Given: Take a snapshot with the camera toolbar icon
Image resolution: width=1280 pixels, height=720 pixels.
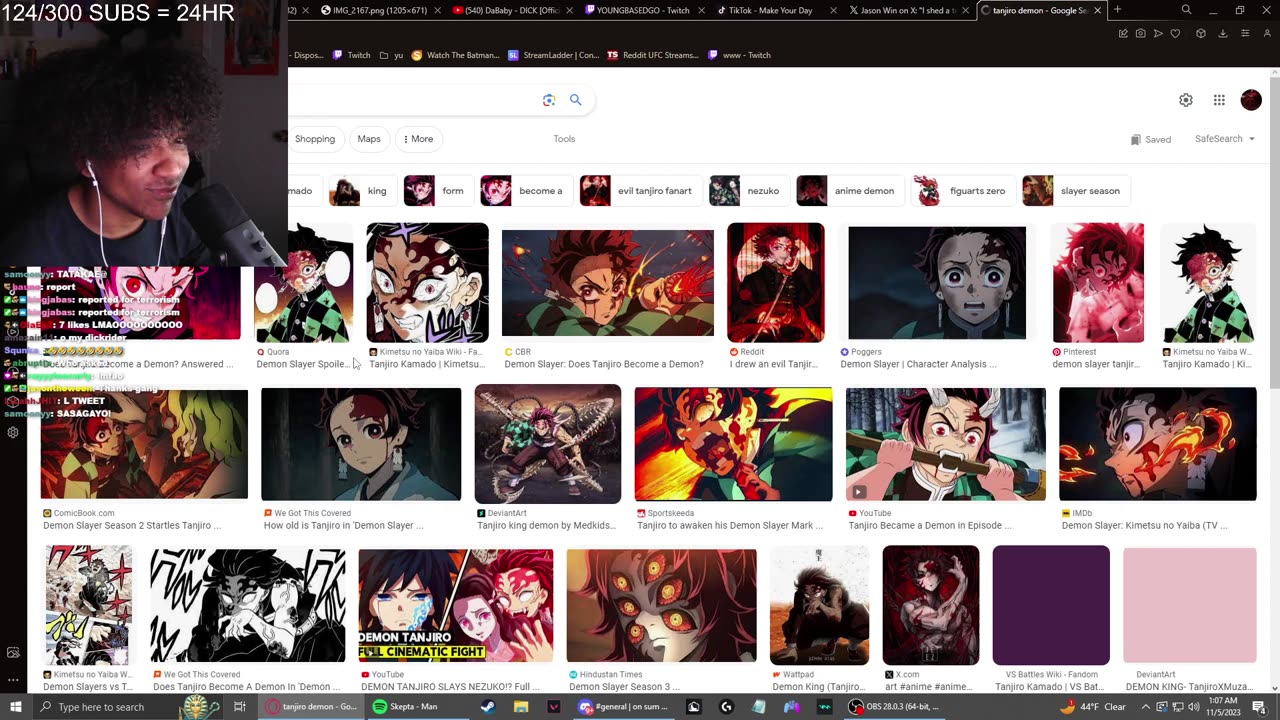Looking at the screenshot, I should [x=1140, y=33].
